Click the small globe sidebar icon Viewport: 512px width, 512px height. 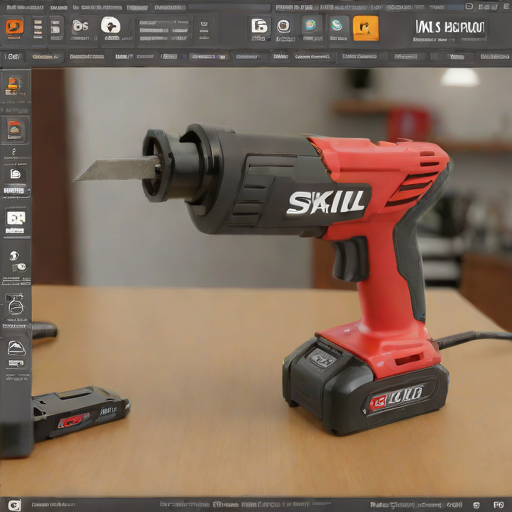[x=14, y=256]
